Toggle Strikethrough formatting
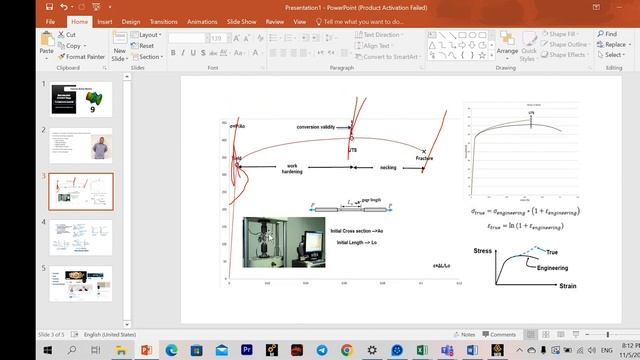 coord(213,53)
